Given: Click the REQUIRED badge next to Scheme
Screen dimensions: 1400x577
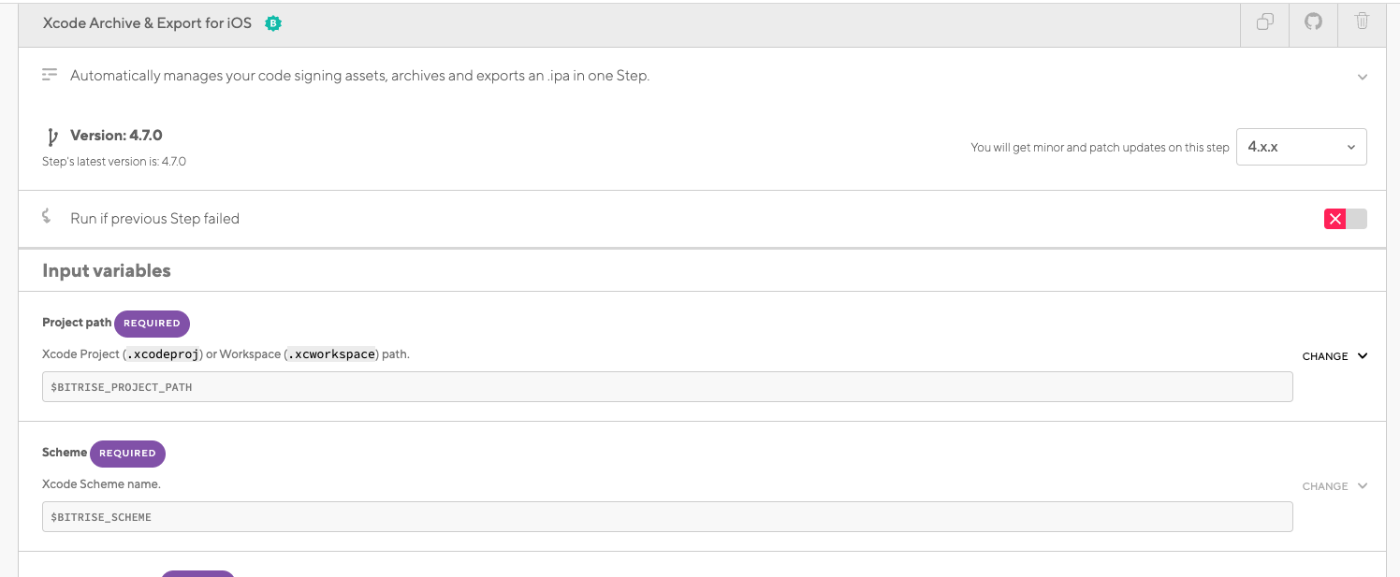Looking at the screenshot, I should (x=128, y=453).
